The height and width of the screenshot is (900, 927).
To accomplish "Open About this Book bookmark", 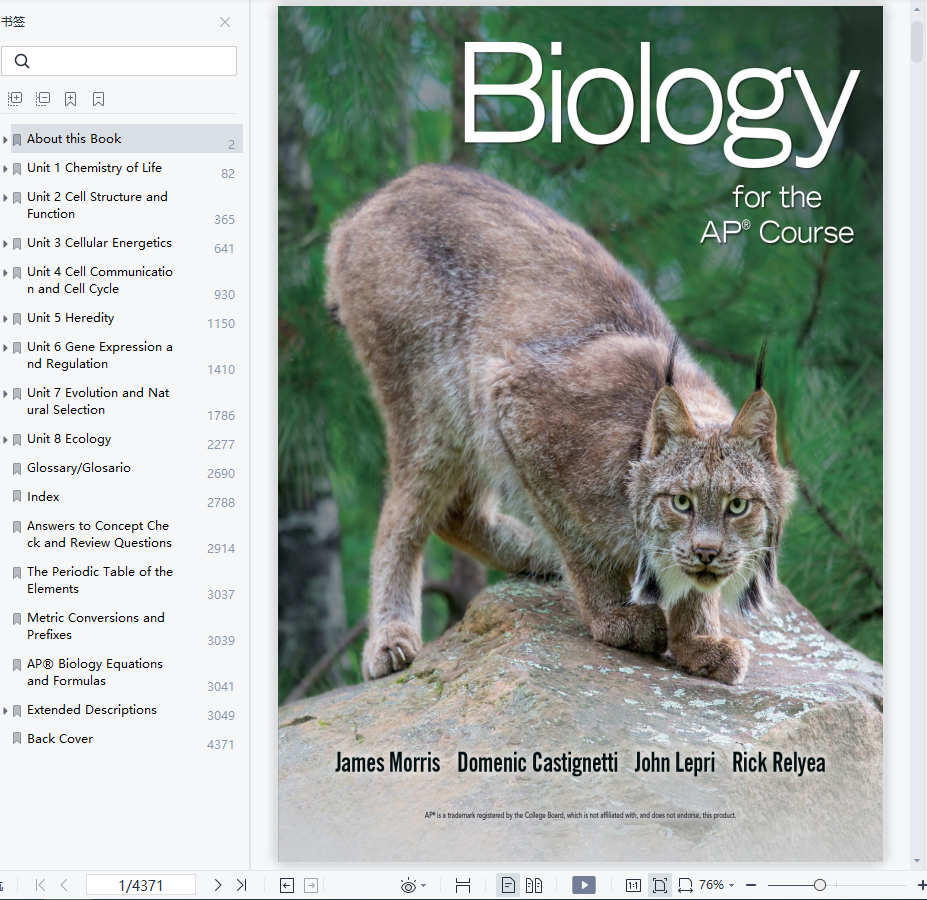I will 74,139.
